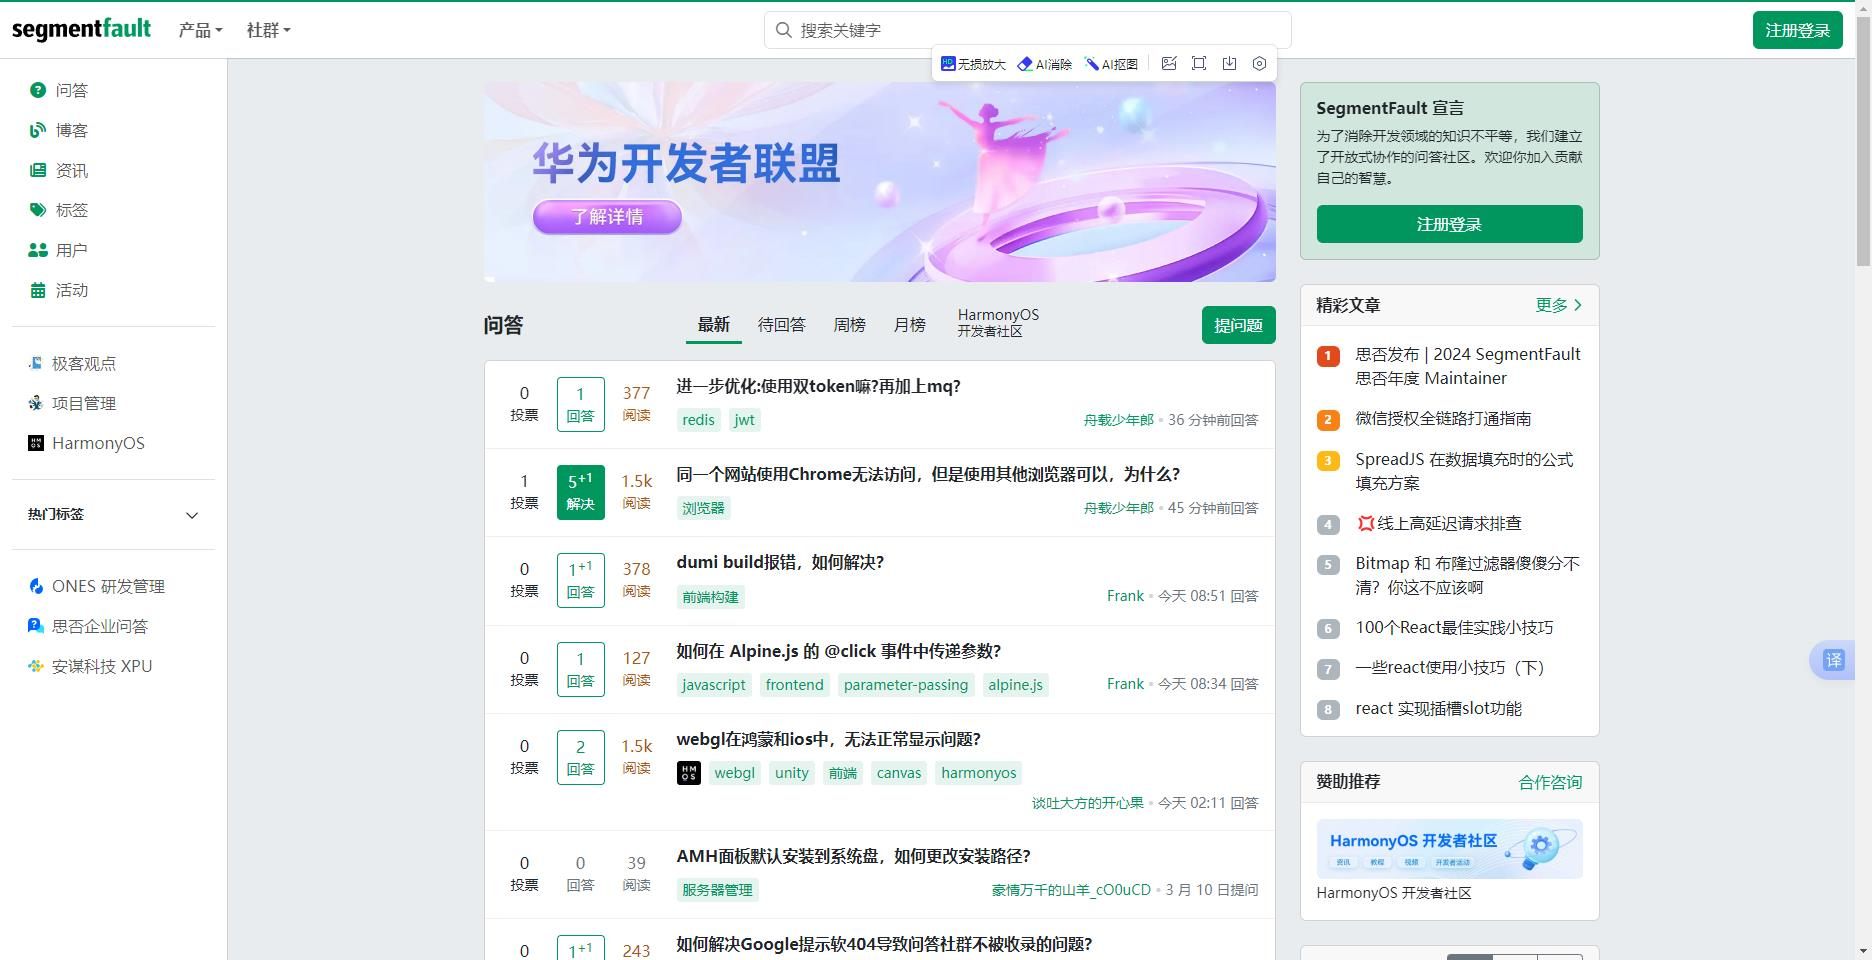Click the 浏览器 tag
This screenshot has height=960, width=1872.
click(703, 508)
